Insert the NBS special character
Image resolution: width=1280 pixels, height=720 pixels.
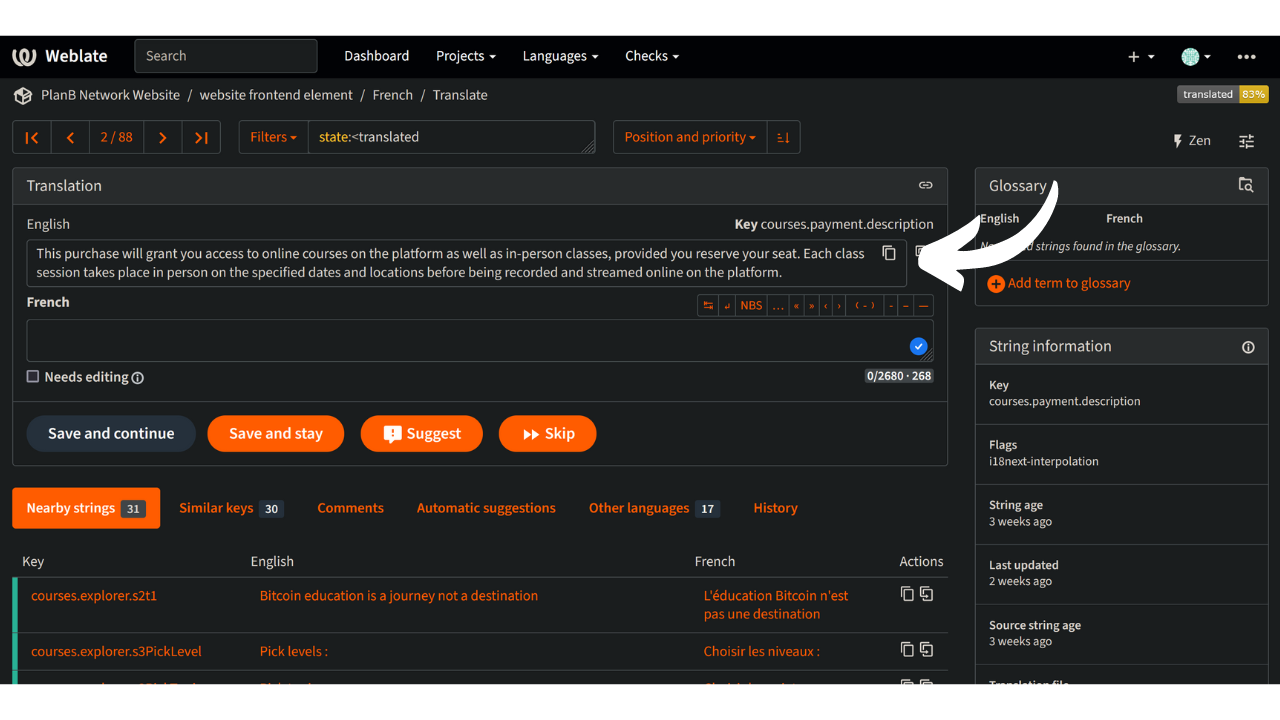751,306
